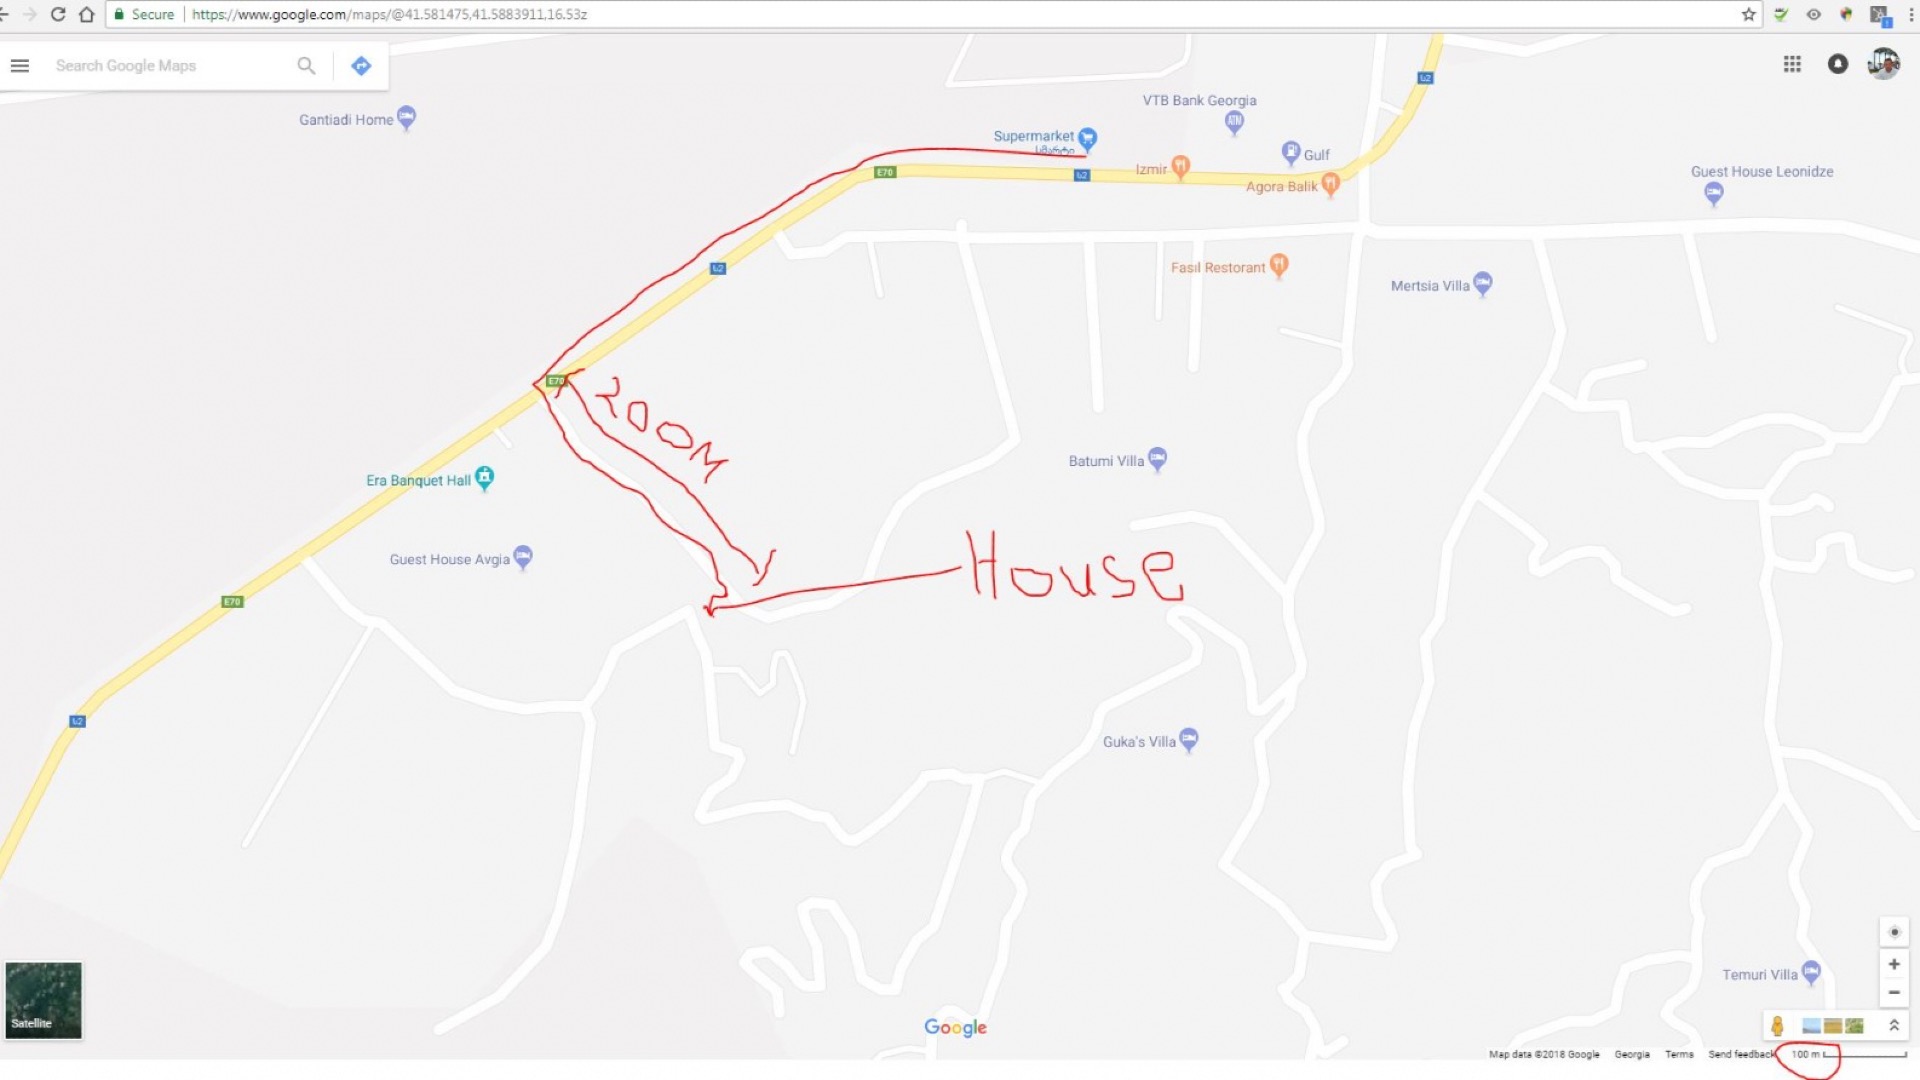Expand the imagery strip with chevron arrows
1920x1080 pixels.
[1894, 1026]
